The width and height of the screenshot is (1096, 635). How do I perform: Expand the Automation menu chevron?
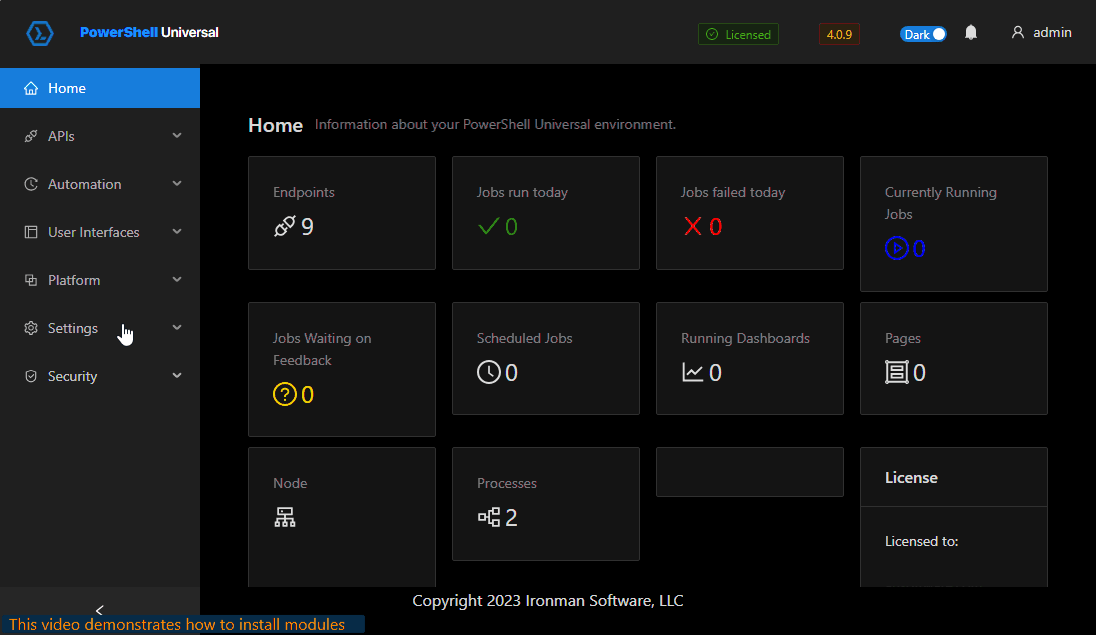coord(177,184)
